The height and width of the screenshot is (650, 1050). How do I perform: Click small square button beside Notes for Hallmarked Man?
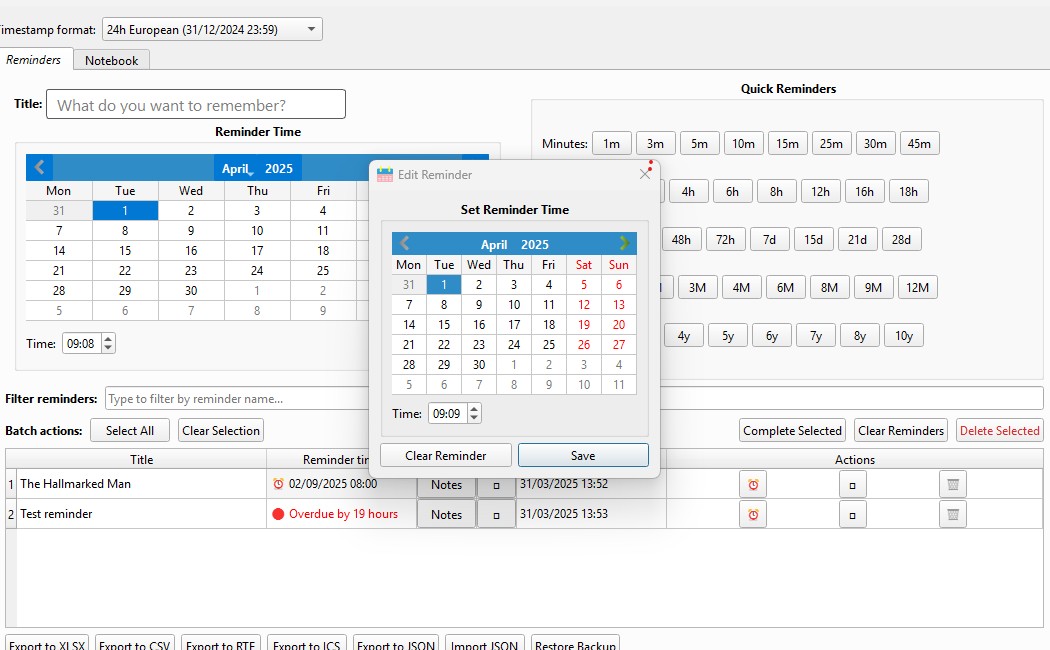[x=496, y=485]
